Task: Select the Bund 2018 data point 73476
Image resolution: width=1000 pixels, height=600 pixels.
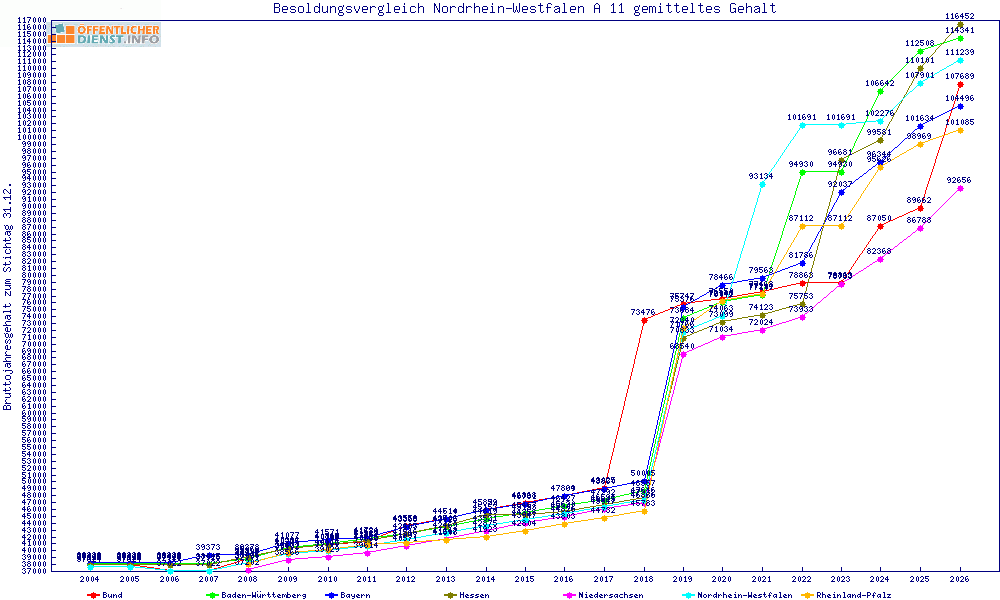Action: 644,320
